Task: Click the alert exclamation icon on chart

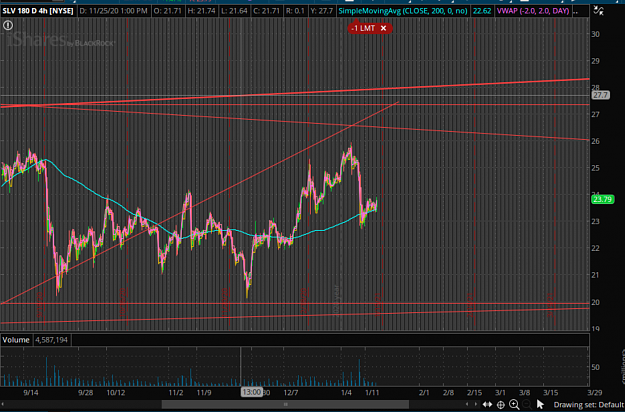Action: (8, 26)
